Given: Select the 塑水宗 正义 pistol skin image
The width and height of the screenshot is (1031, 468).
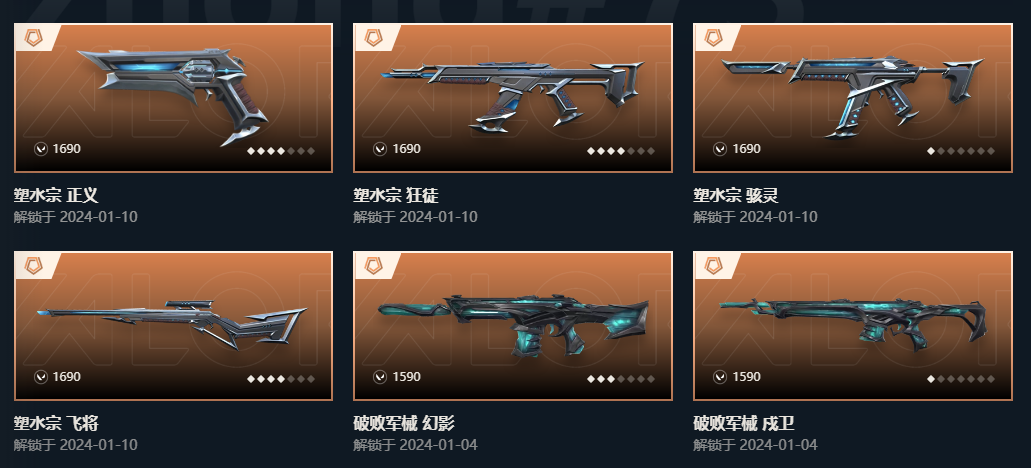Looking at the screenshot, I should (173, 95).
